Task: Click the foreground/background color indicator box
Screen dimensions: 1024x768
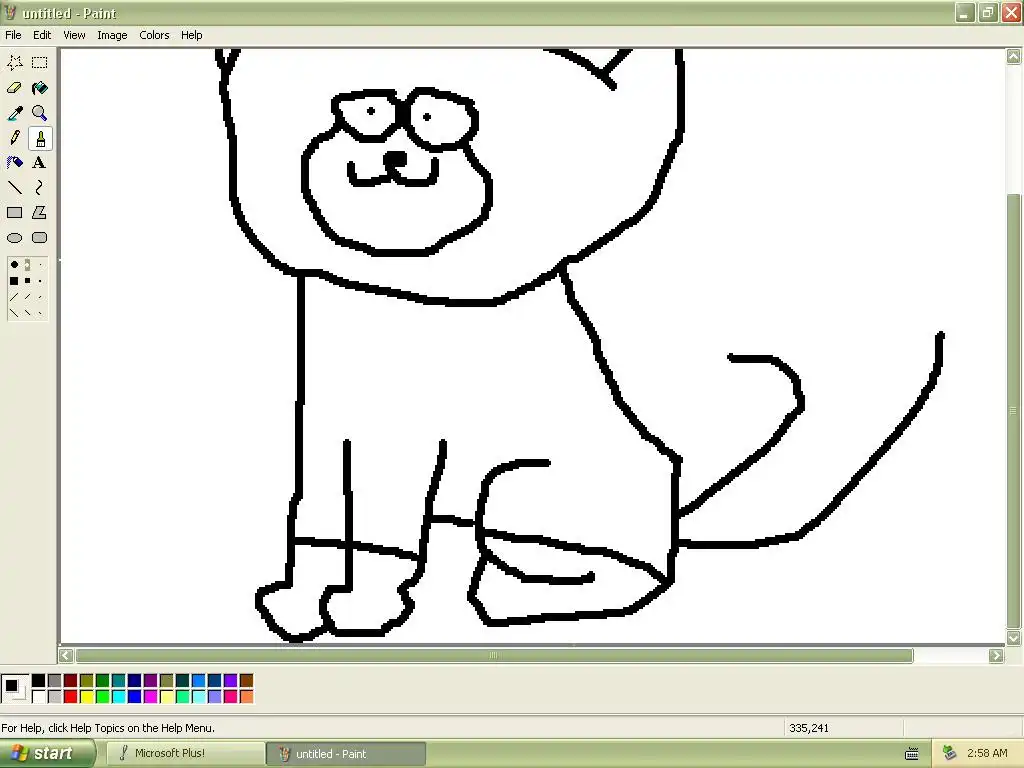Action: click(14, 688)
